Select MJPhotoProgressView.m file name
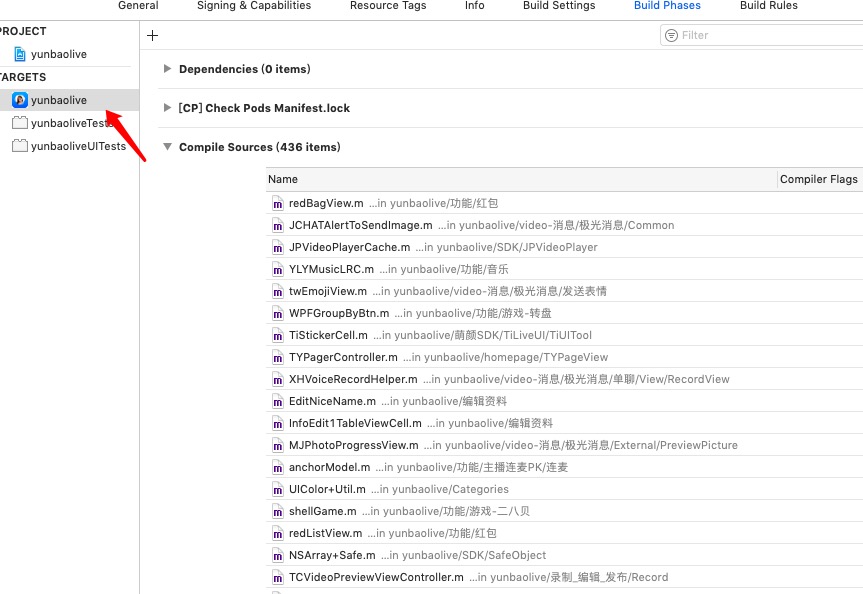The width and height of the screenshot is (863, 594). click(353, 445)
